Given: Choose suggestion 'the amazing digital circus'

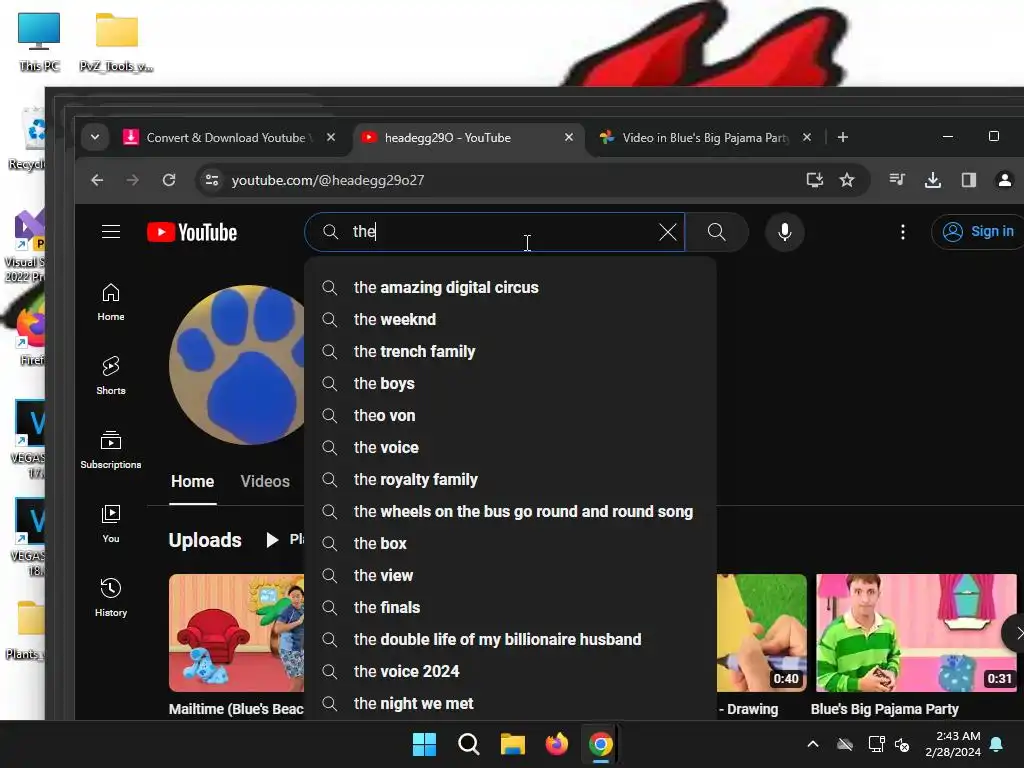Looking at the screenshot, I should coord(511,287).
